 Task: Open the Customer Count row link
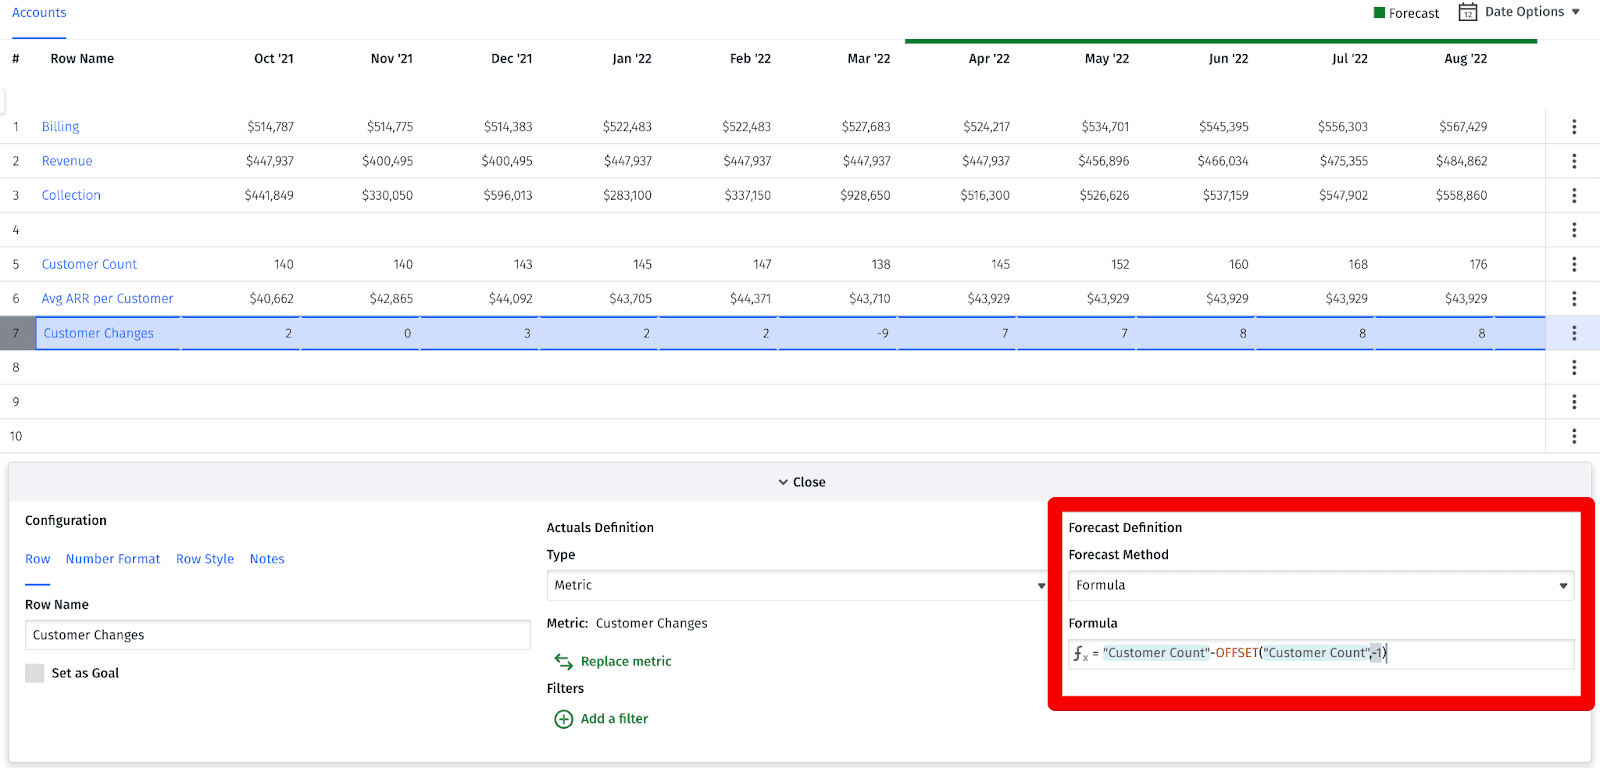[89, 264]
